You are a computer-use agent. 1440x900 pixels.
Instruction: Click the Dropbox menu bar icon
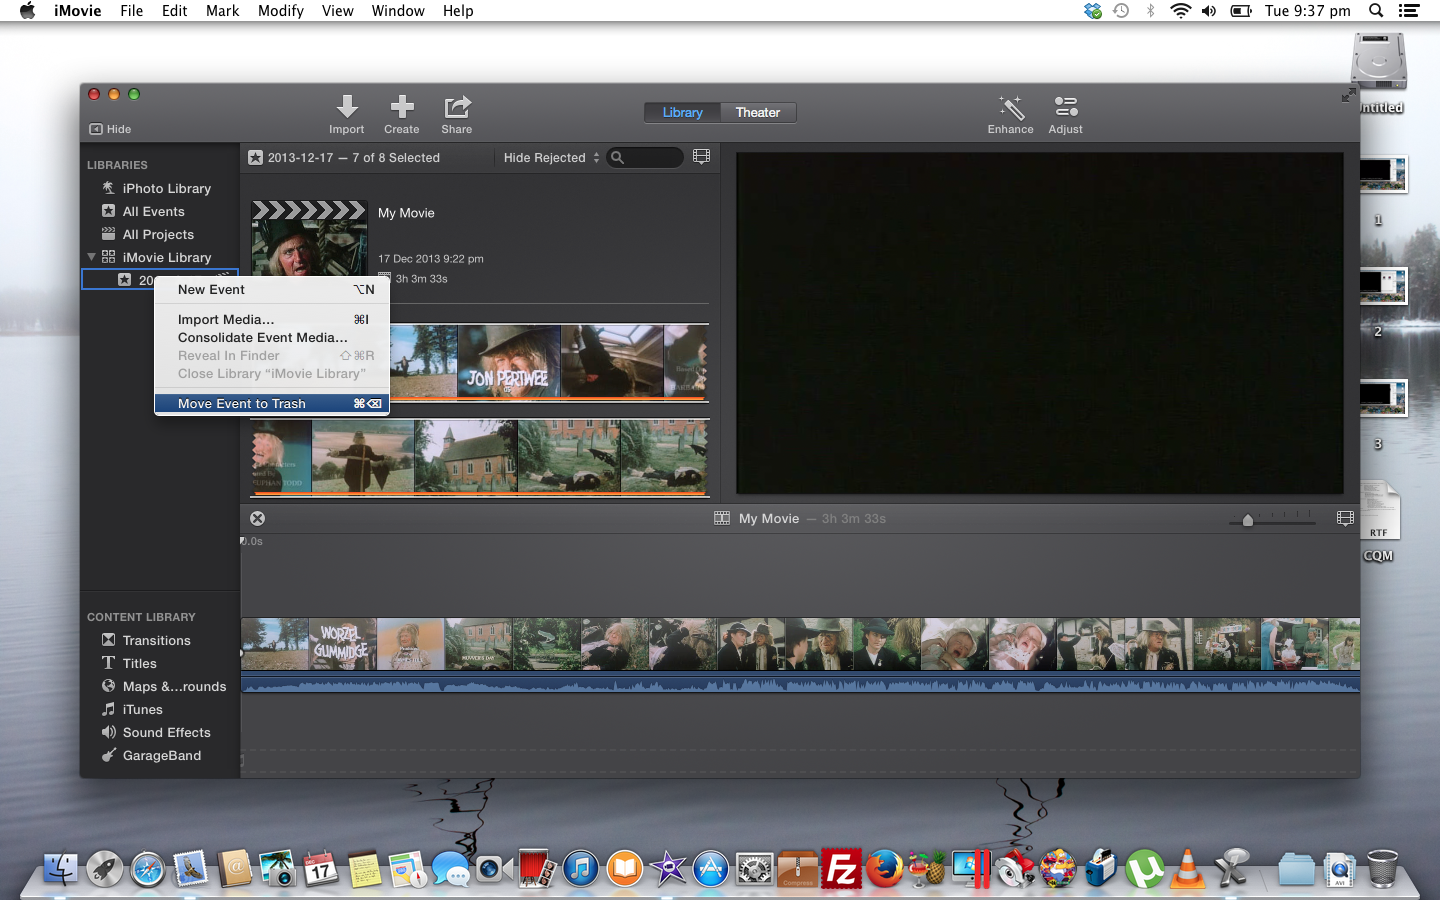(1093, 11)
